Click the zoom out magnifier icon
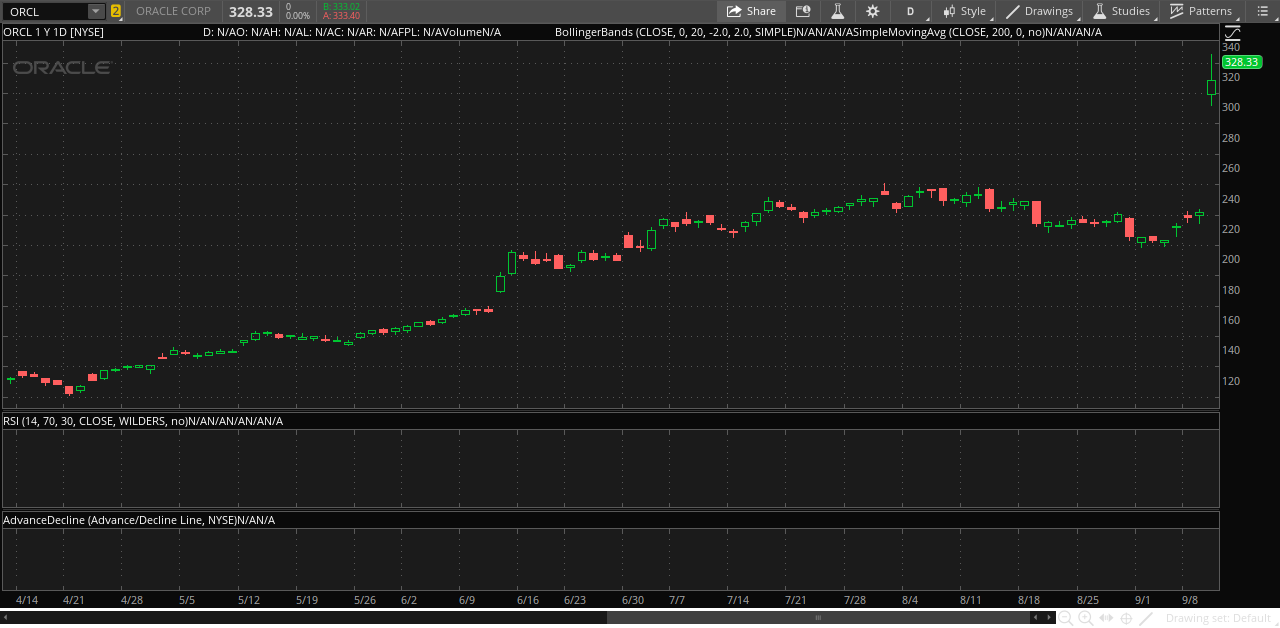 click(1066, 618)
